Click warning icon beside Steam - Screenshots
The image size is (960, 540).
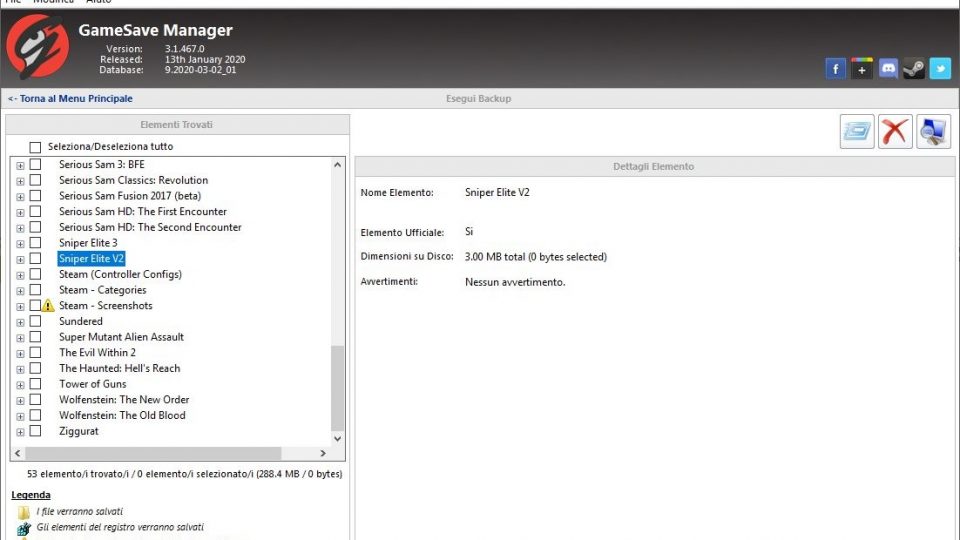click(x=48, y=306)
